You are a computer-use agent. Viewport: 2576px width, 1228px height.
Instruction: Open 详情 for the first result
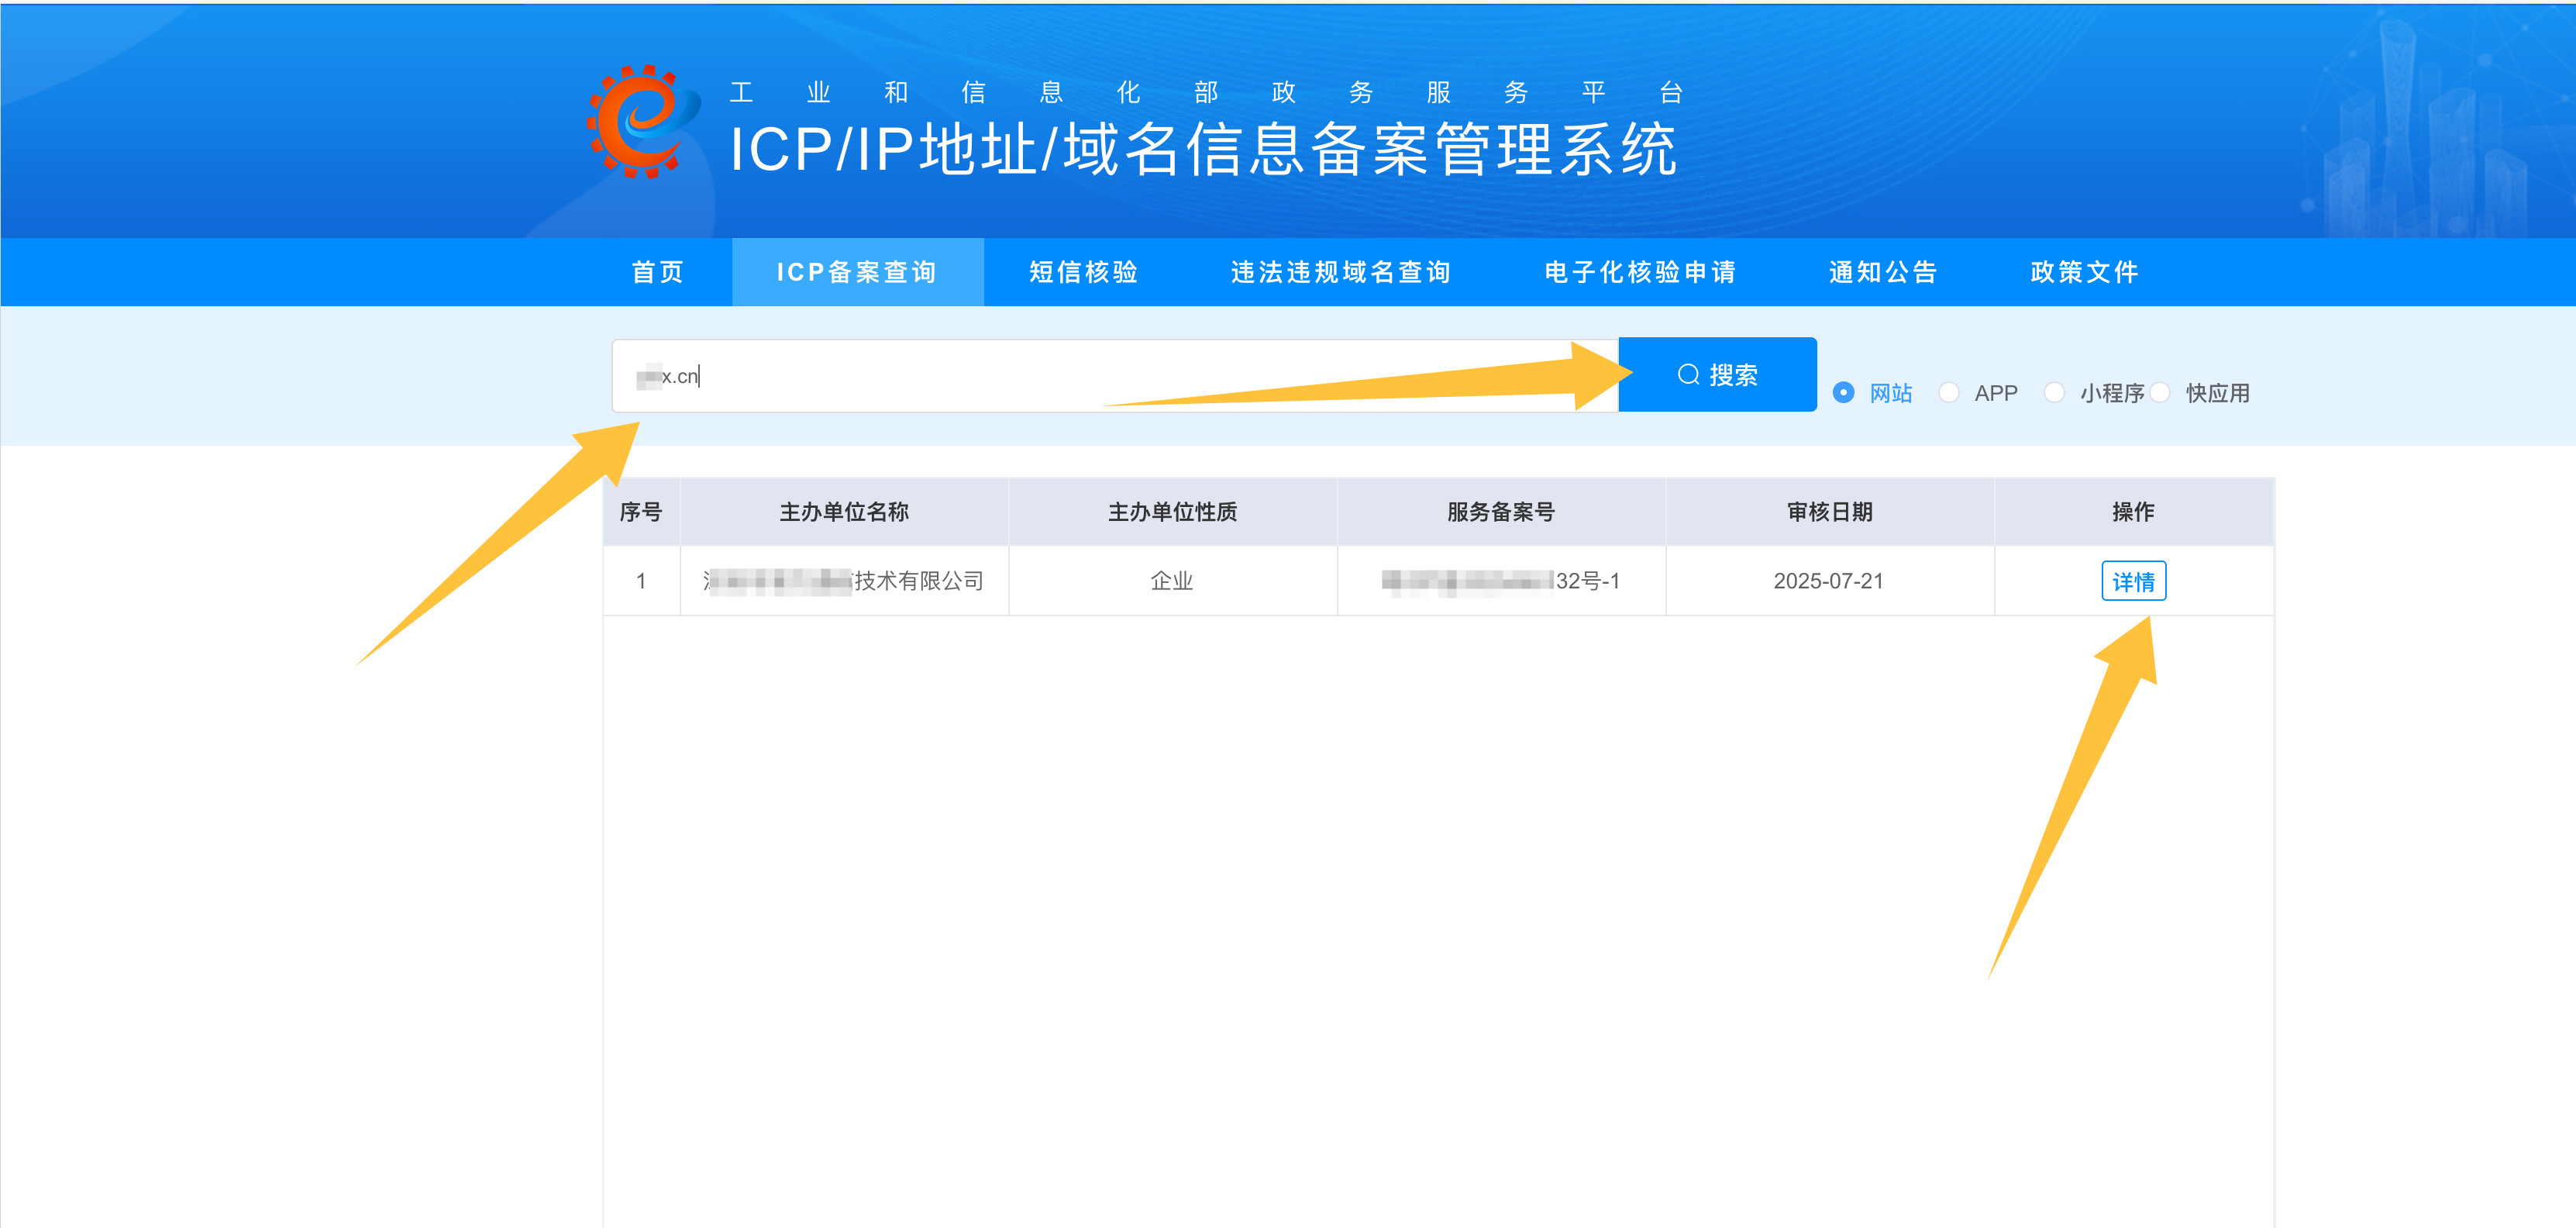tap(2134, 580)
